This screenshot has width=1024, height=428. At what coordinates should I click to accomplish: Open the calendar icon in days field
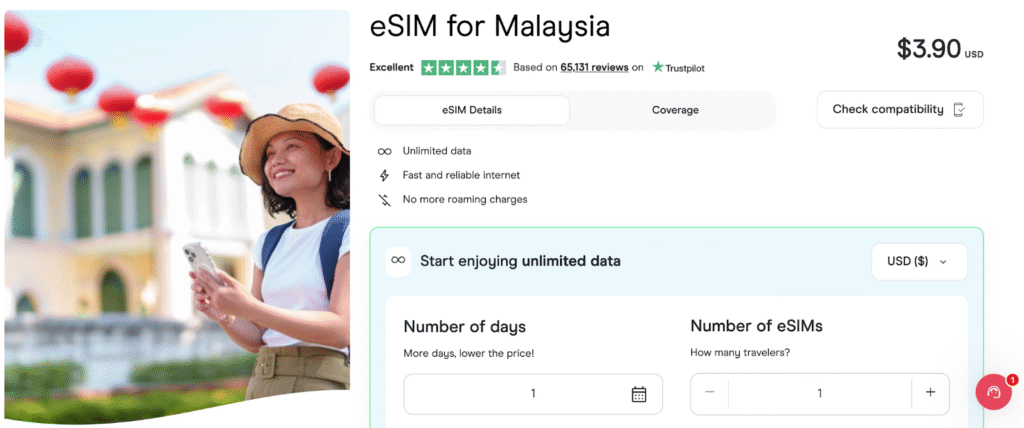coord(639,394)
